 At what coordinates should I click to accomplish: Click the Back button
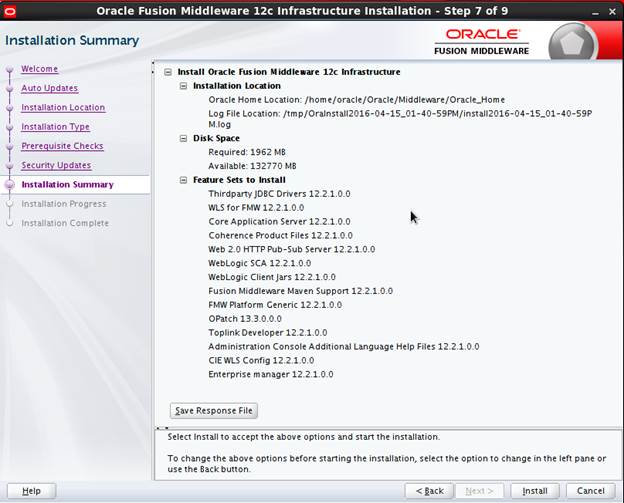[430, 491]
